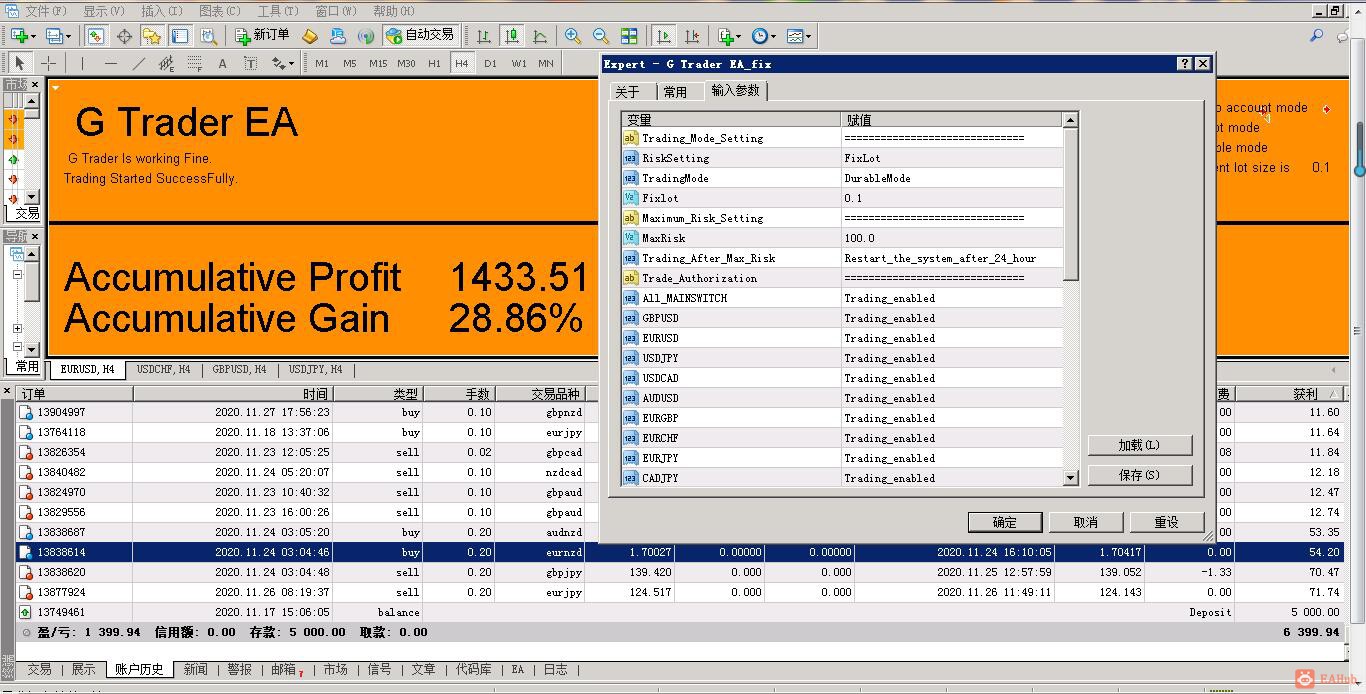Toggle the chart shift icon
The height and width of the screenshot is (694, 1366).
pos(691,36)
